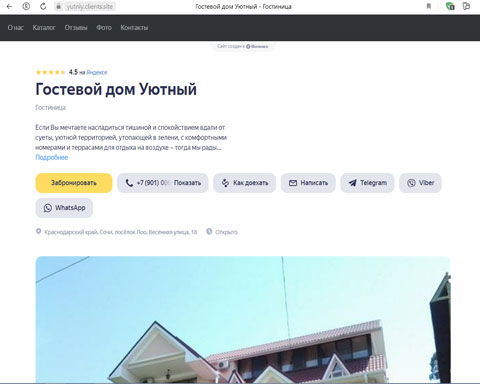Navigate to the Контакты section

pyautogui.click(x=134, y=28)
